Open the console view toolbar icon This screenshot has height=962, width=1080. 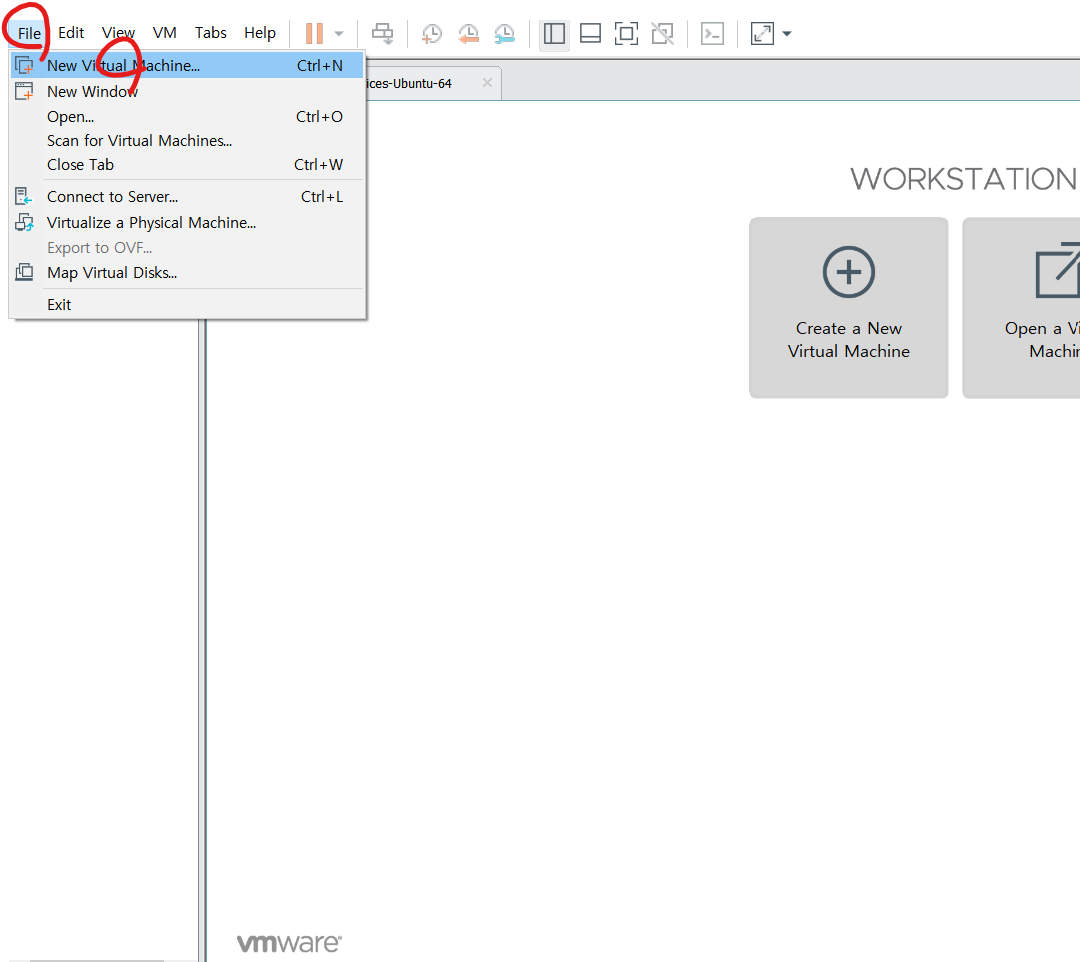point(712,33)
